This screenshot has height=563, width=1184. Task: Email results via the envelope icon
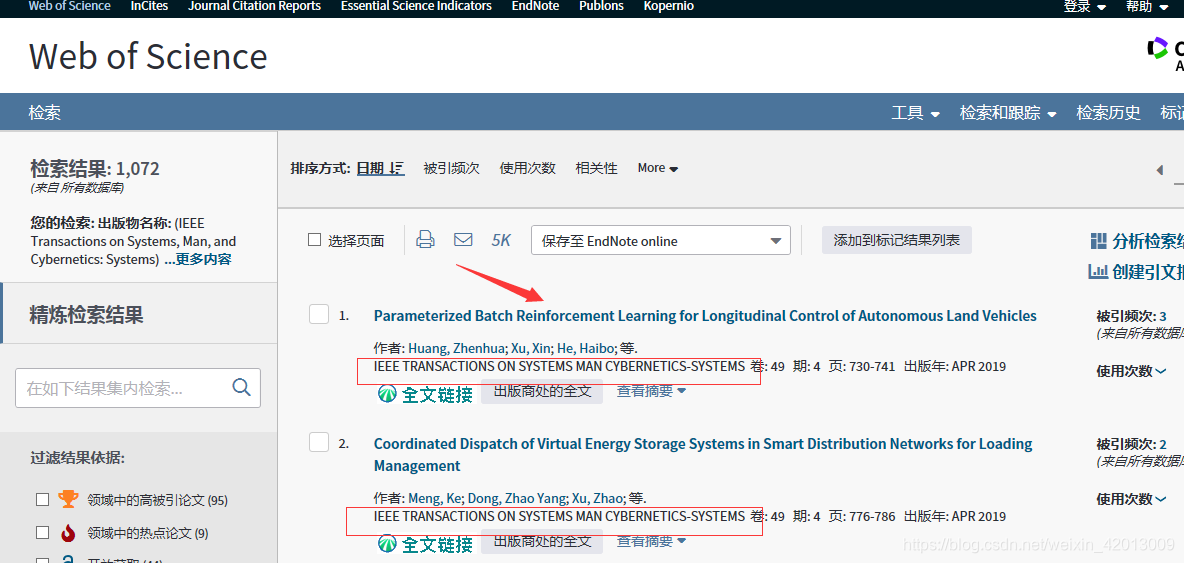[463, 240]
